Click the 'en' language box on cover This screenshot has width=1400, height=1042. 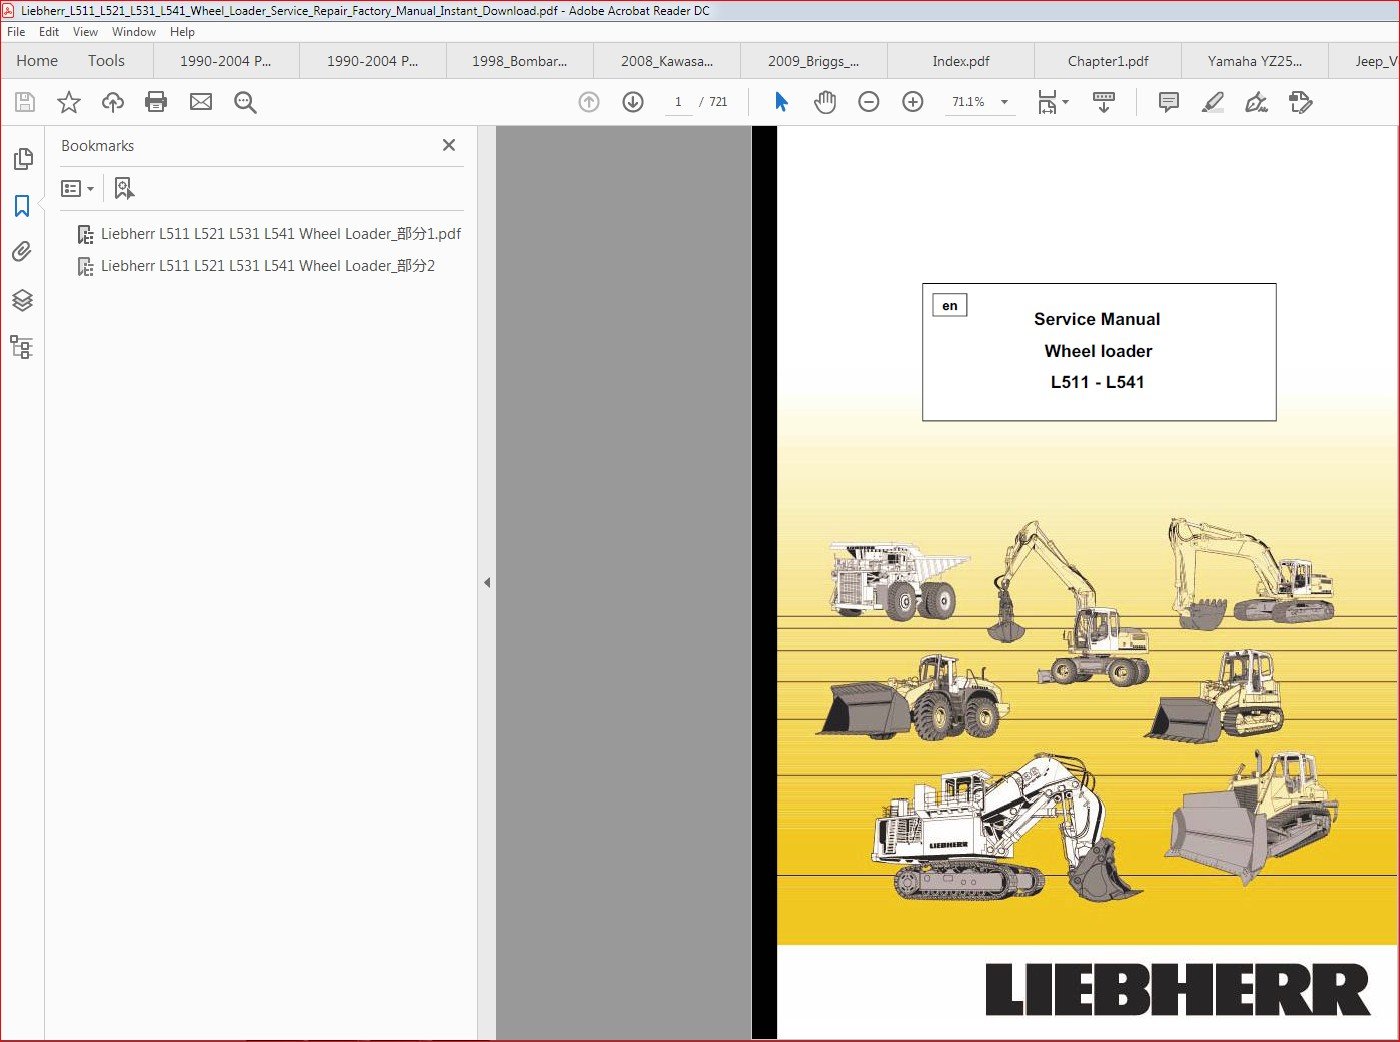[950, 305]
